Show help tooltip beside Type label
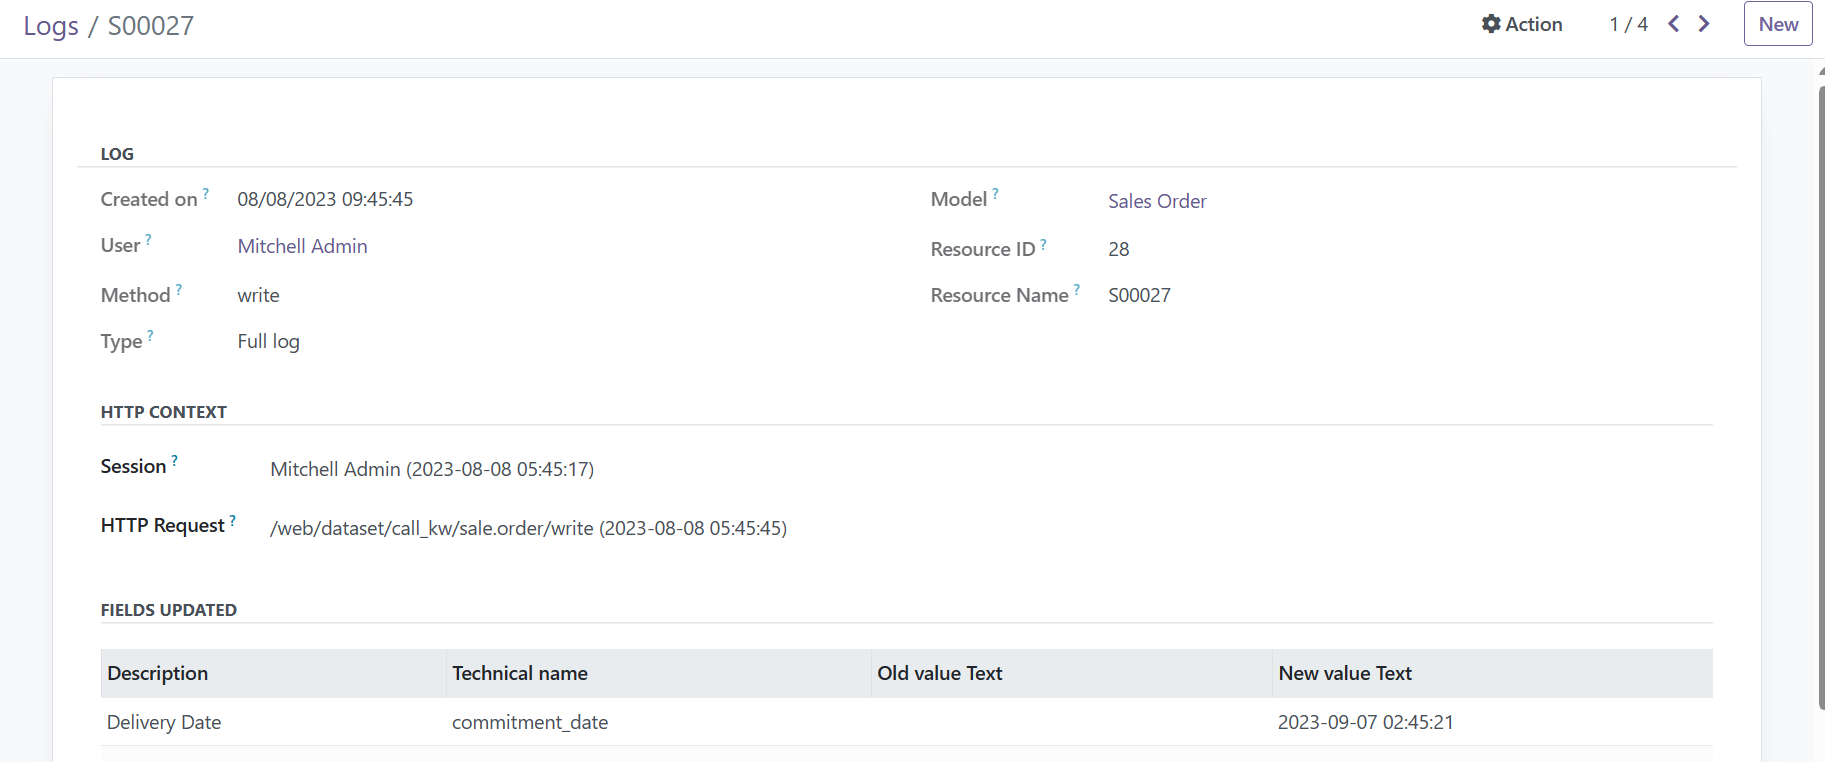Screen dimensions: 1825x762 [x=150, y=335]
